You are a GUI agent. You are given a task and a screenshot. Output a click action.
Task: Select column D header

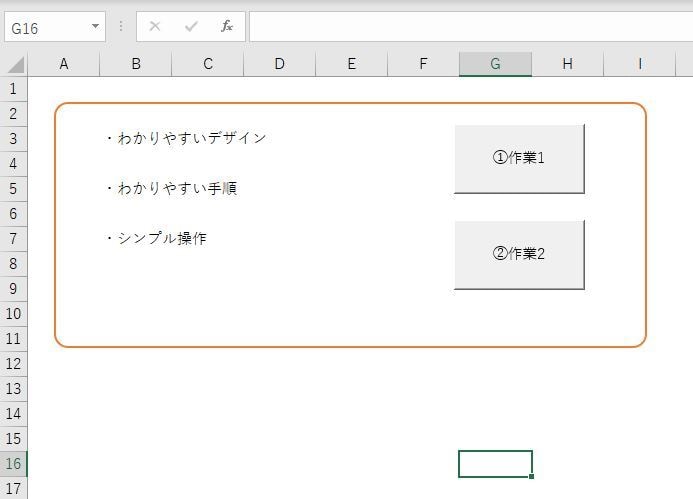279,64
